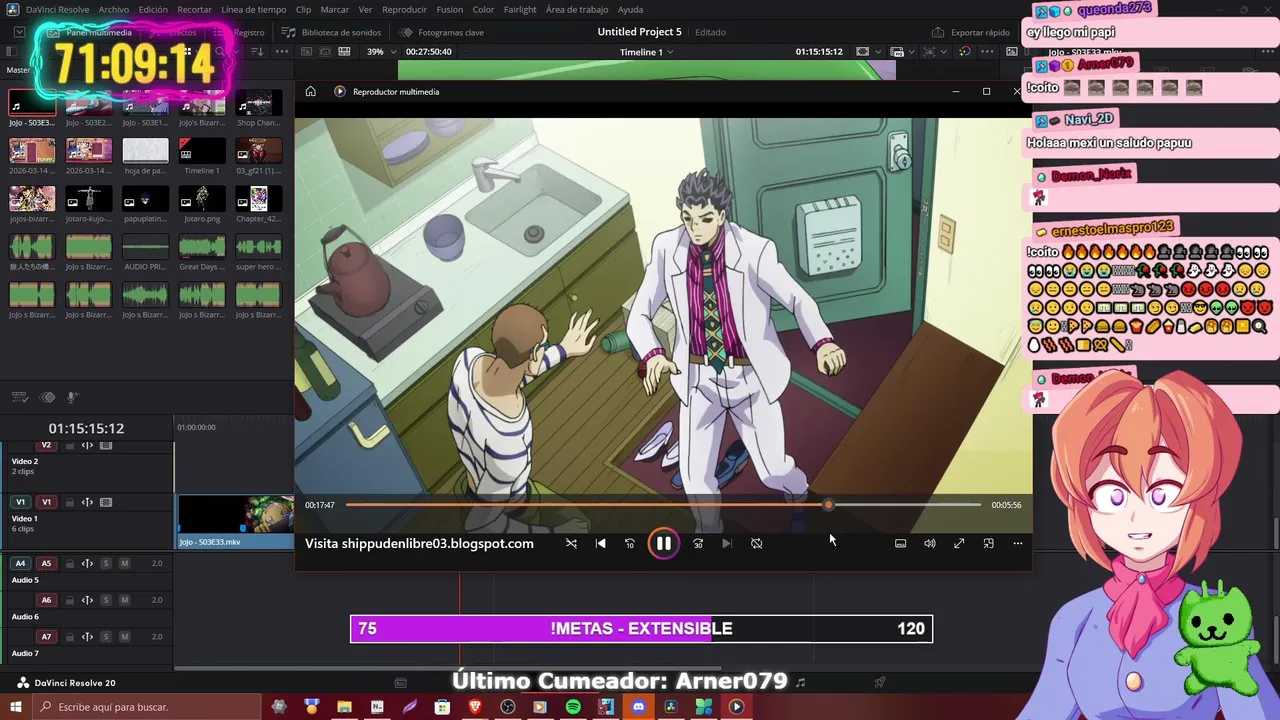Lock the Video 1 track
This screenshot has height=720, width=1280.
point(70,502)
